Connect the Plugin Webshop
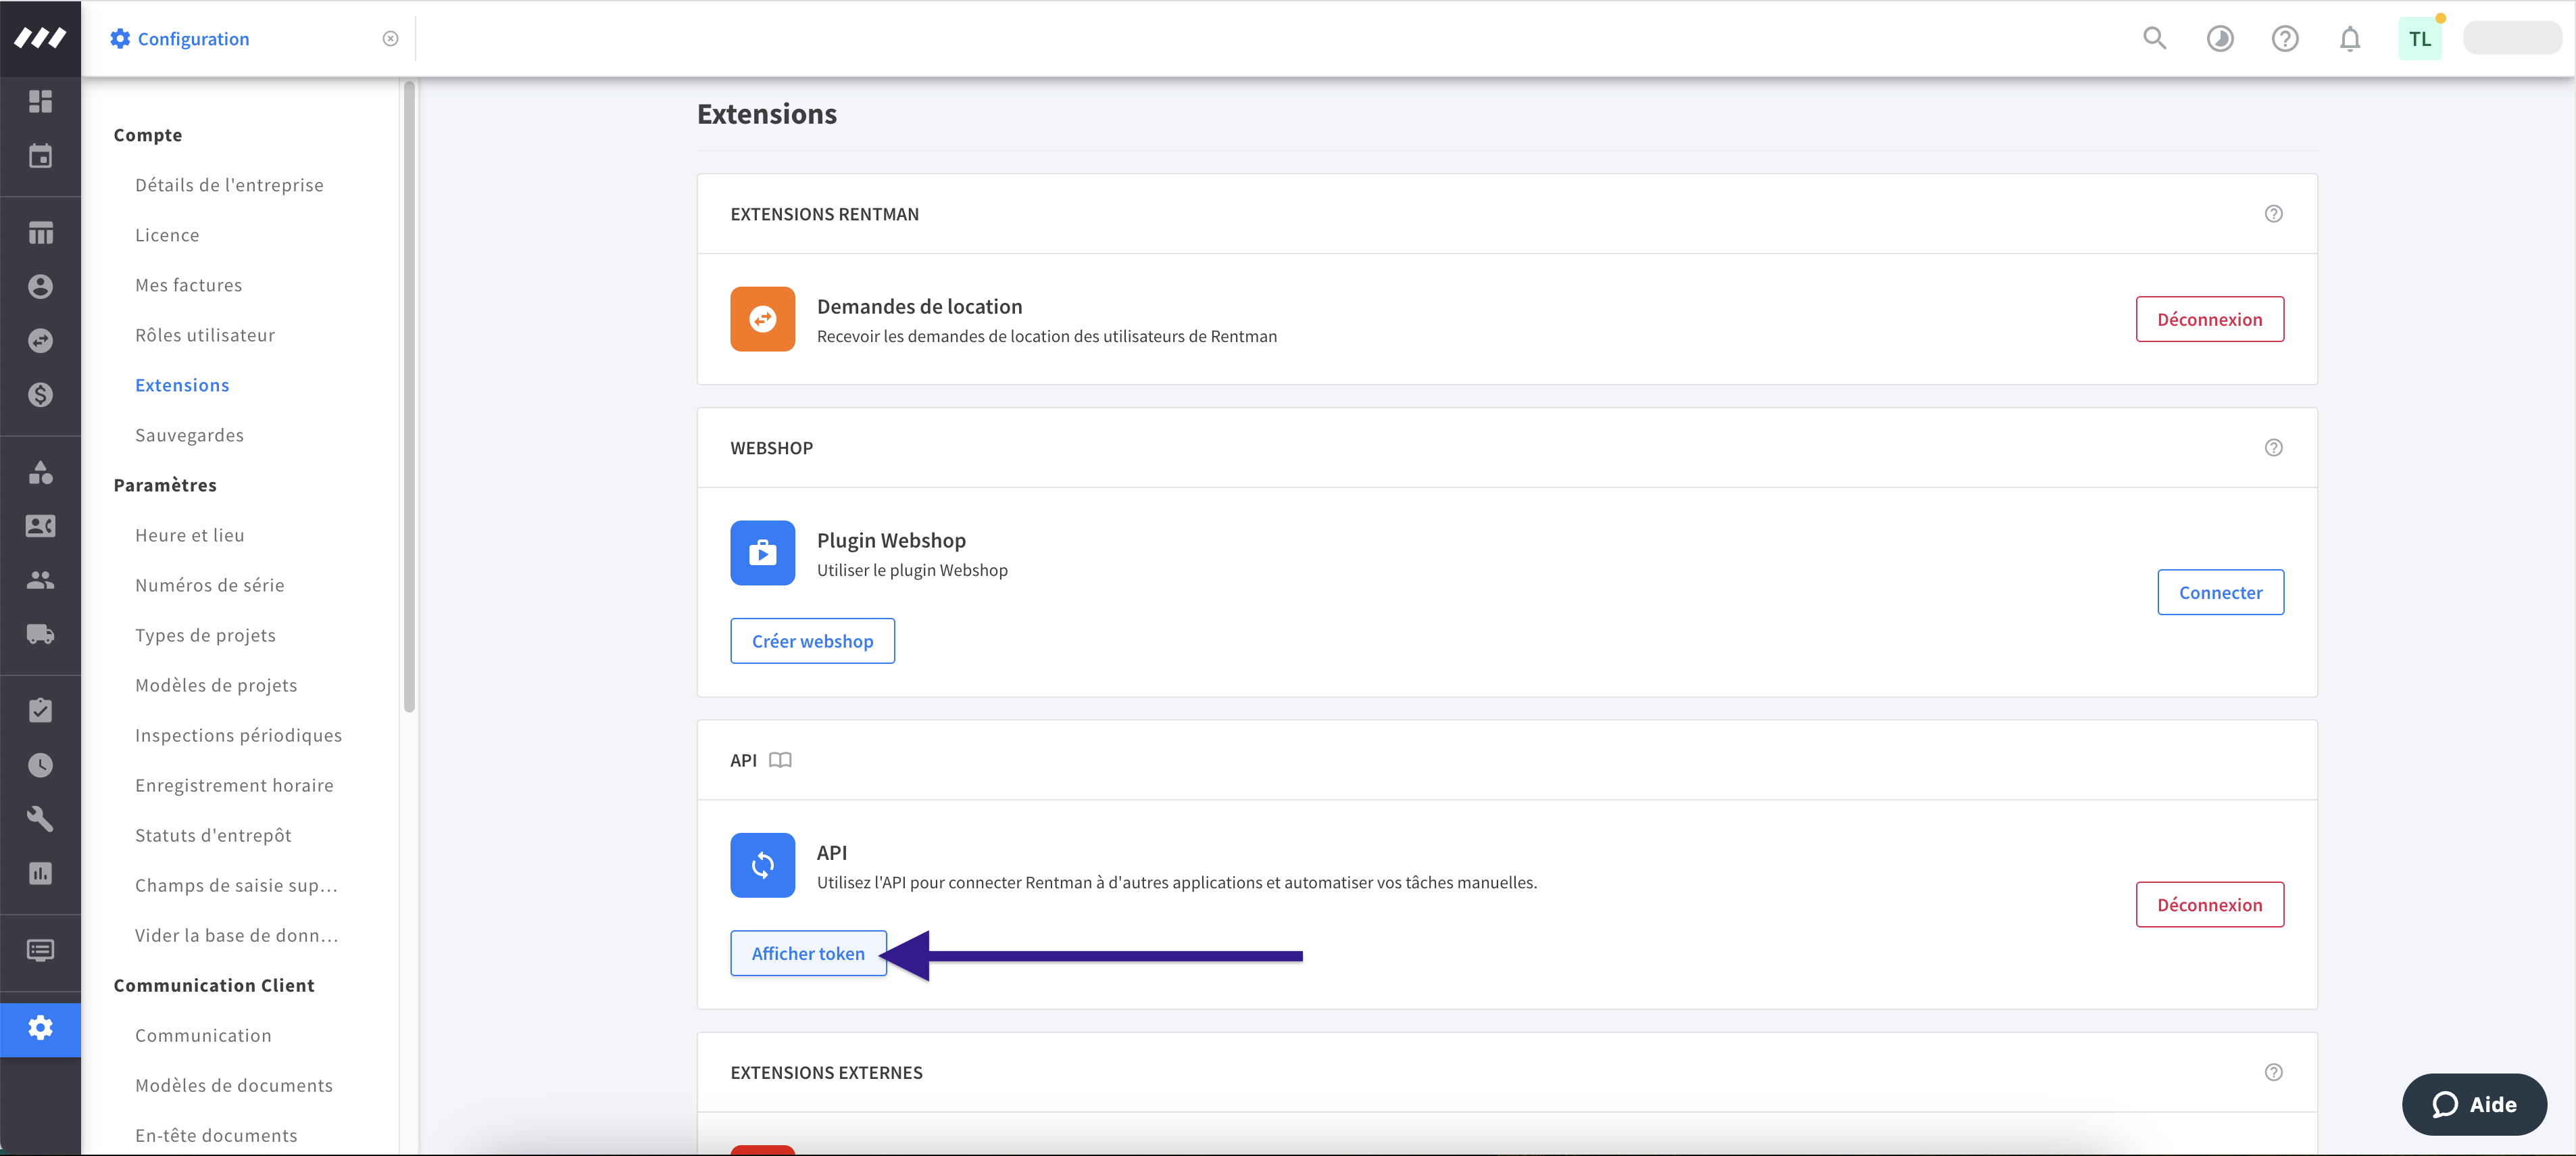The image size is (2576, 1156). coord(2219,592)
